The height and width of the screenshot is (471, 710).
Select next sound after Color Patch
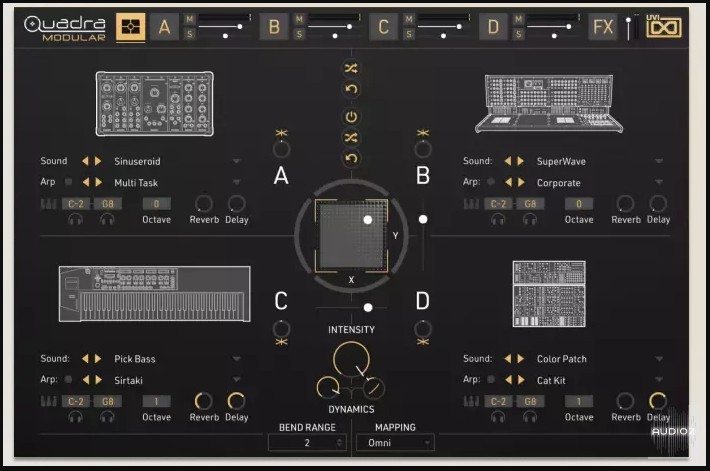coord(521,359)
